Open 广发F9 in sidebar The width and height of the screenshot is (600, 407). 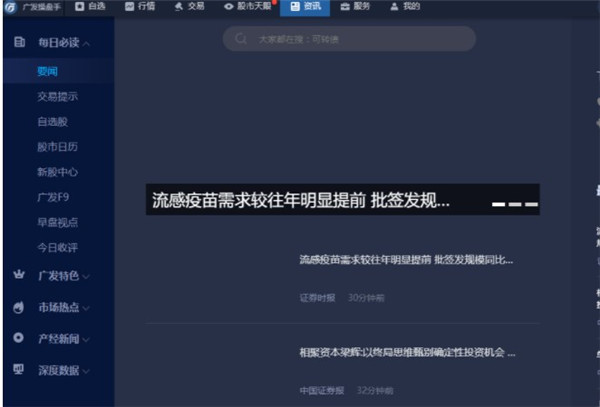click(53, 197)
